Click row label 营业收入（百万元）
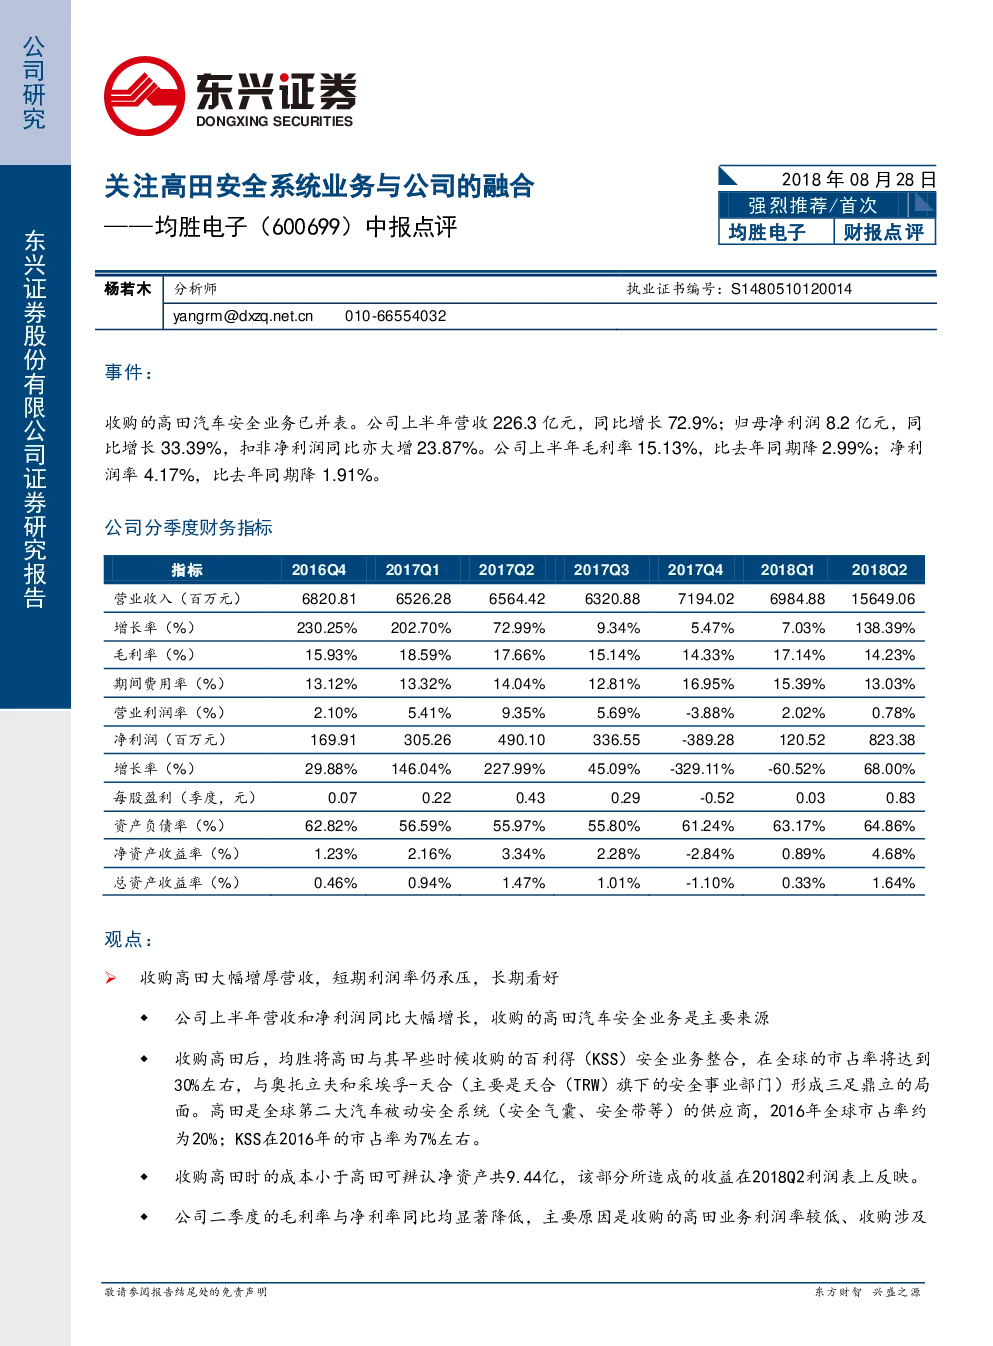Image resolution: width=993 pixels, height=1346 pixels. [177, 599]
